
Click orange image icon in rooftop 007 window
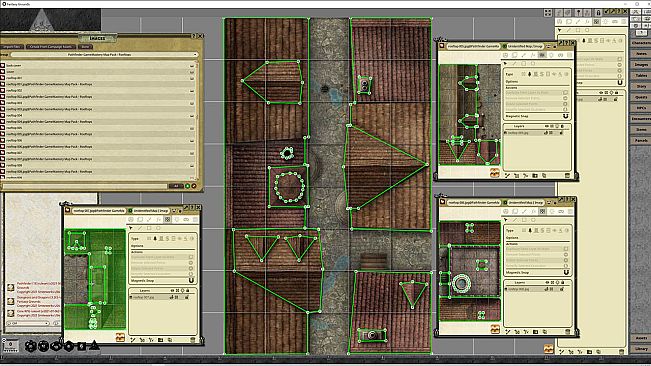coord(120,337)
